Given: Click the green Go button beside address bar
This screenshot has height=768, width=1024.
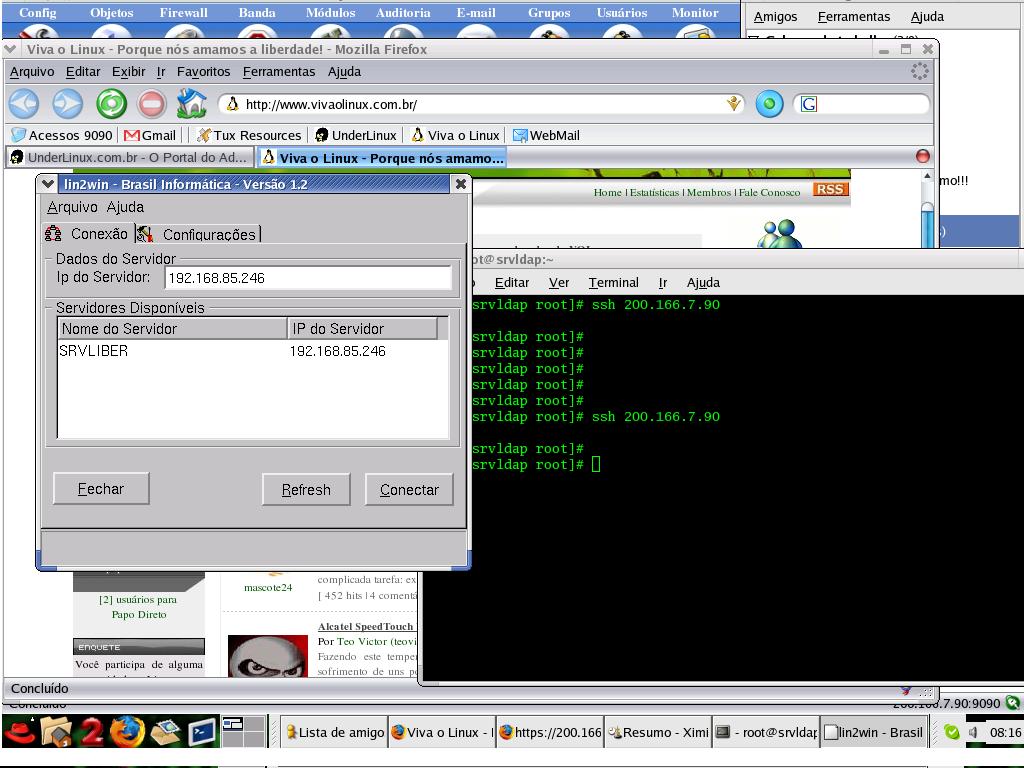Looking at the screenshot, I should pyautogui.click(x=769, y=104).
